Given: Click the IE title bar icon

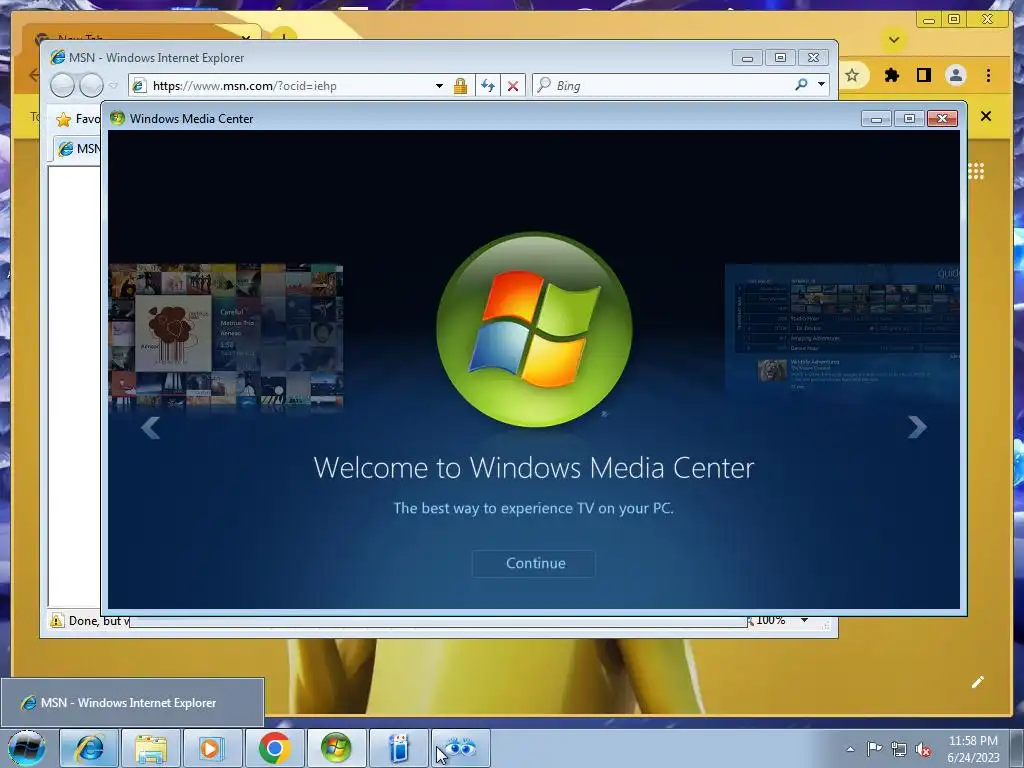Looking at the screenshot, I should 57,57.
